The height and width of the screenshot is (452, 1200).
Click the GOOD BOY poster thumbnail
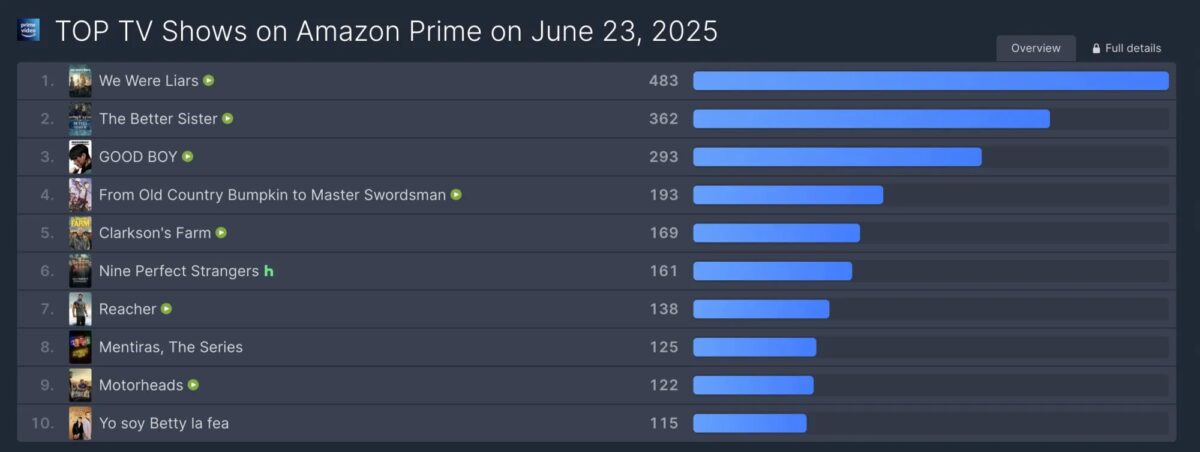[x=80, y=157]
